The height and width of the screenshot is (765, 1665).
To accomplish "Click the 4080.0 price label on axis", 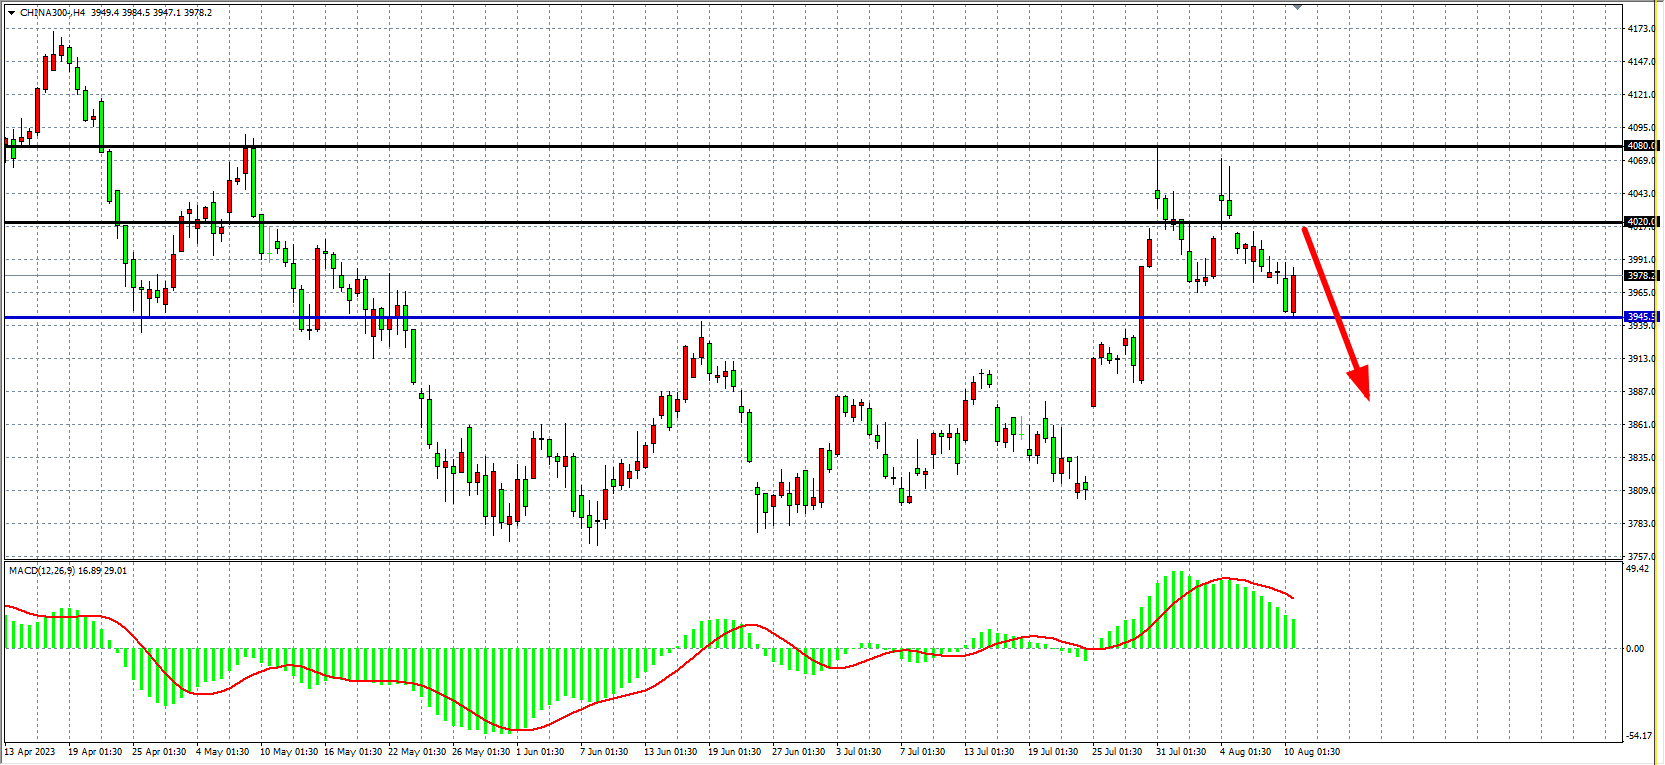I will (x=1641, y=146).
